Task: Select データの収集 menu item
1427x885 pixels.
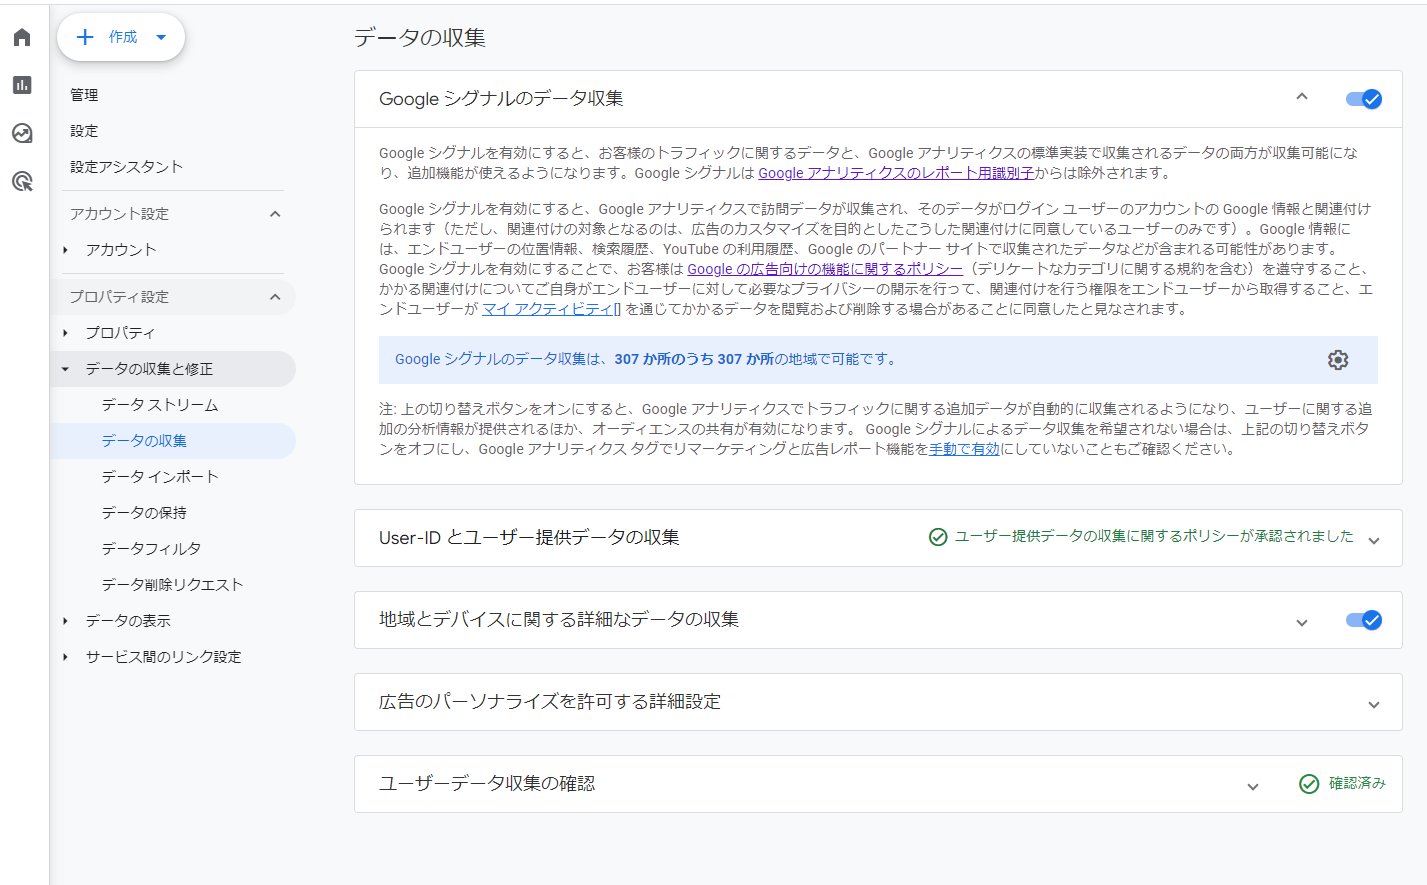Action: (x=172, y=441)
